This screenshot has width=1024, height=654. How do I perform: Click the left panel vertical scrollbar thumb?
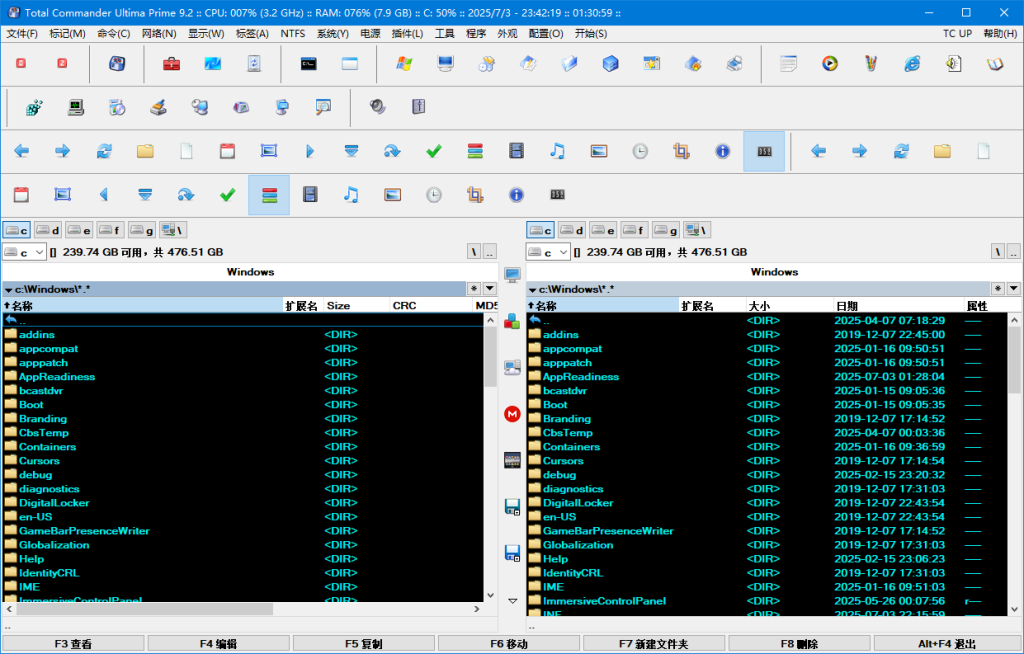click(490, 357)
